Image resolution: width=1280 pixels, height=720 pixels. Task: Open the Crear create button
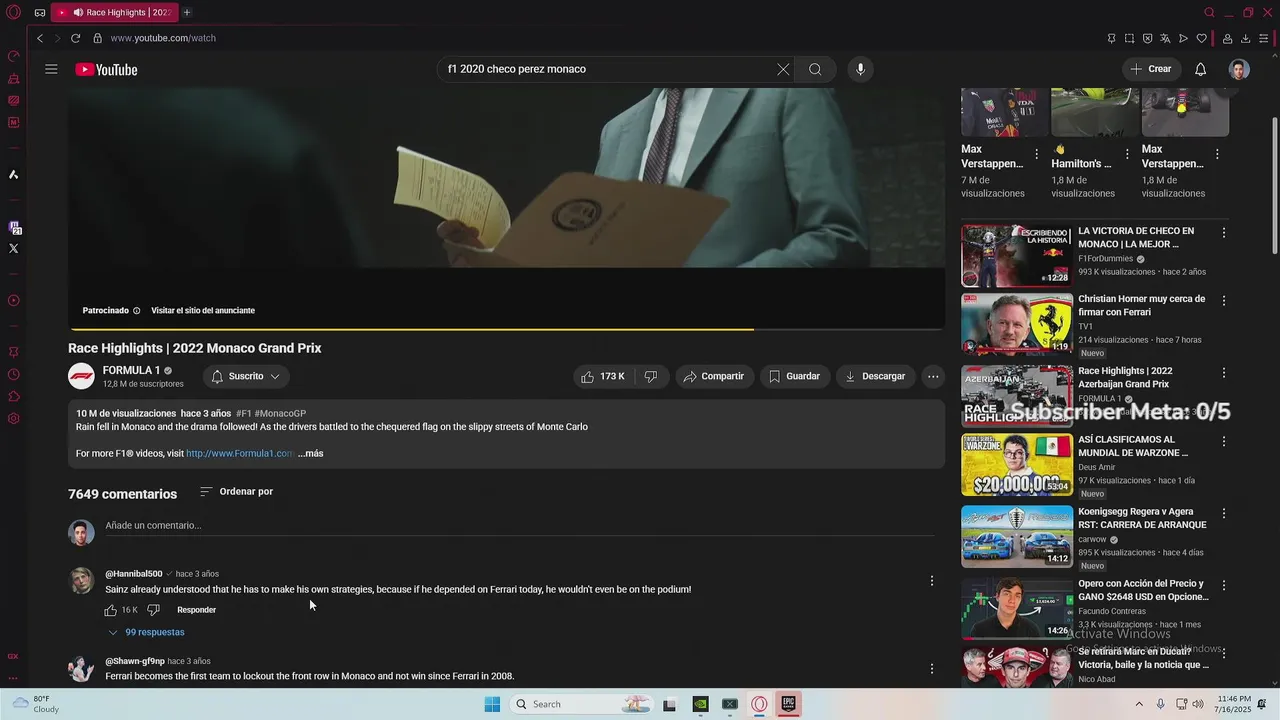(1151, 69)
